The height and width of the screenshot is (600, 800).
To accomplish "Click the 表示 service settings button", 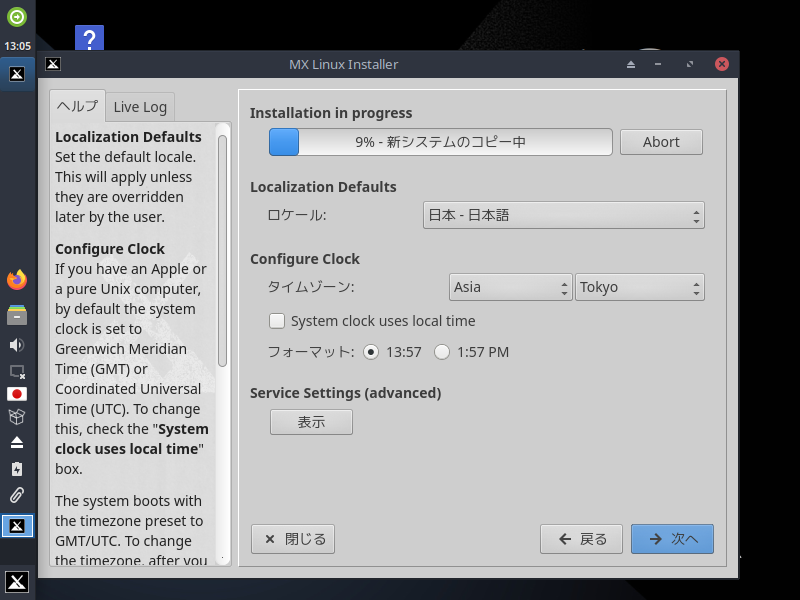I will coord(311,422).
